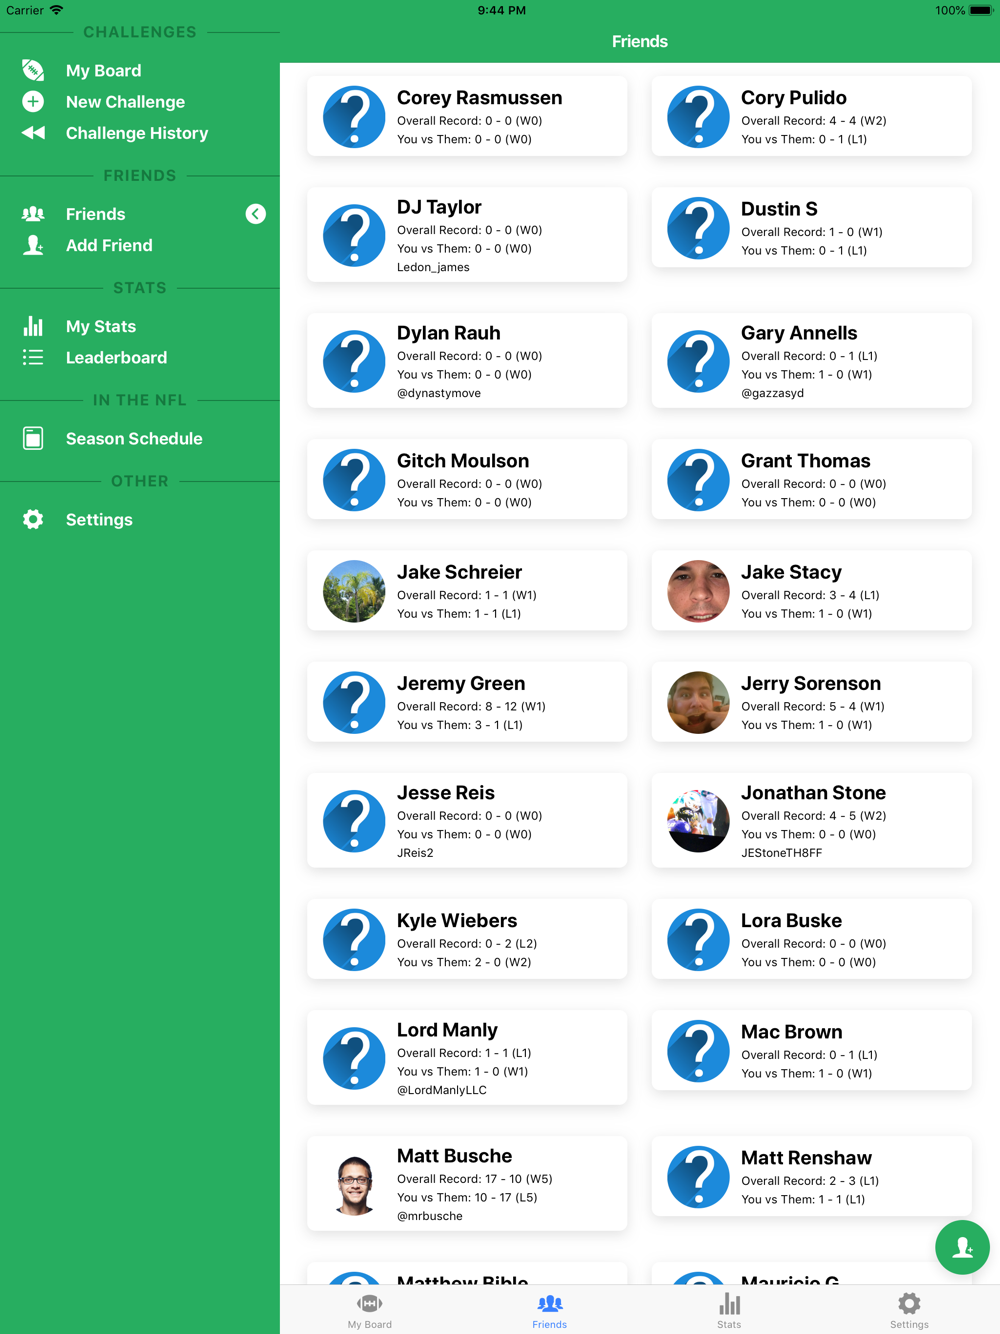The image size is (1000, 1334).
Task: Tap the Matt Busche name
Action: point(454,1156)
